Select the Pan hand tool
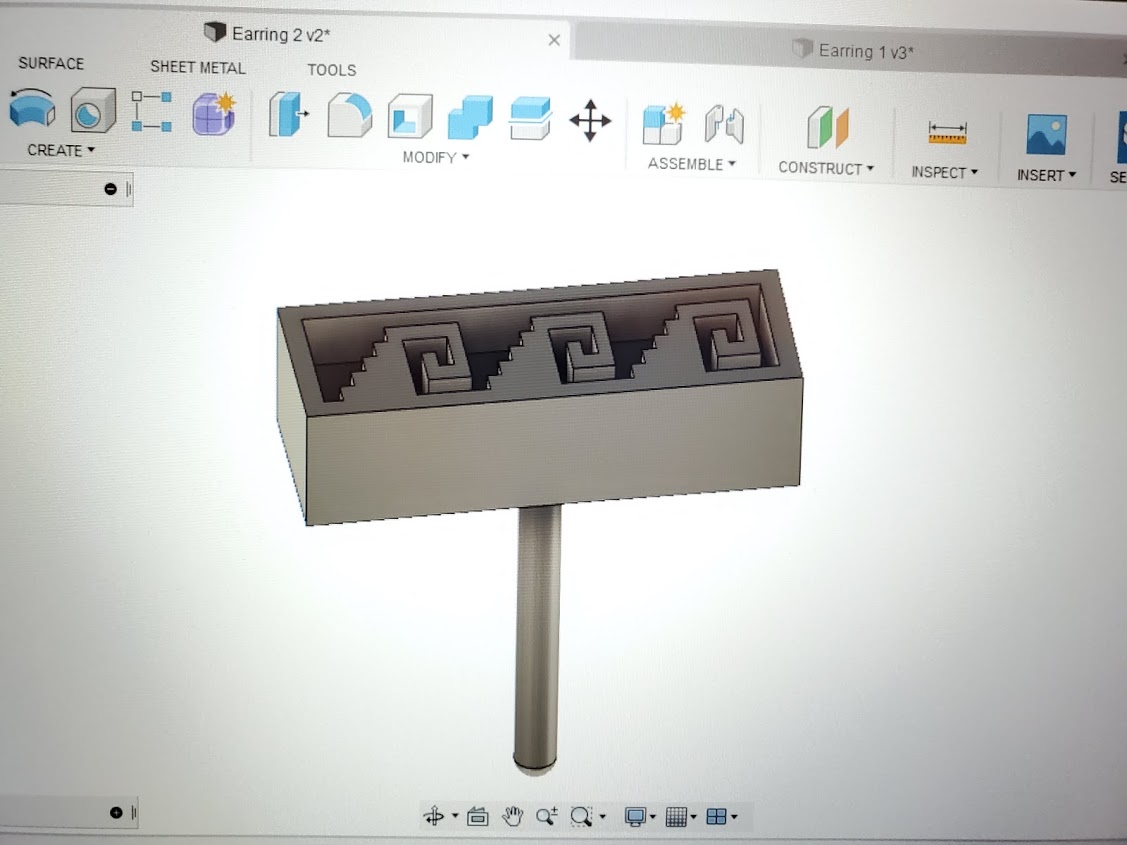Image resolution: width=1127 pixels, height=845 pixels. tap(512, 816)
